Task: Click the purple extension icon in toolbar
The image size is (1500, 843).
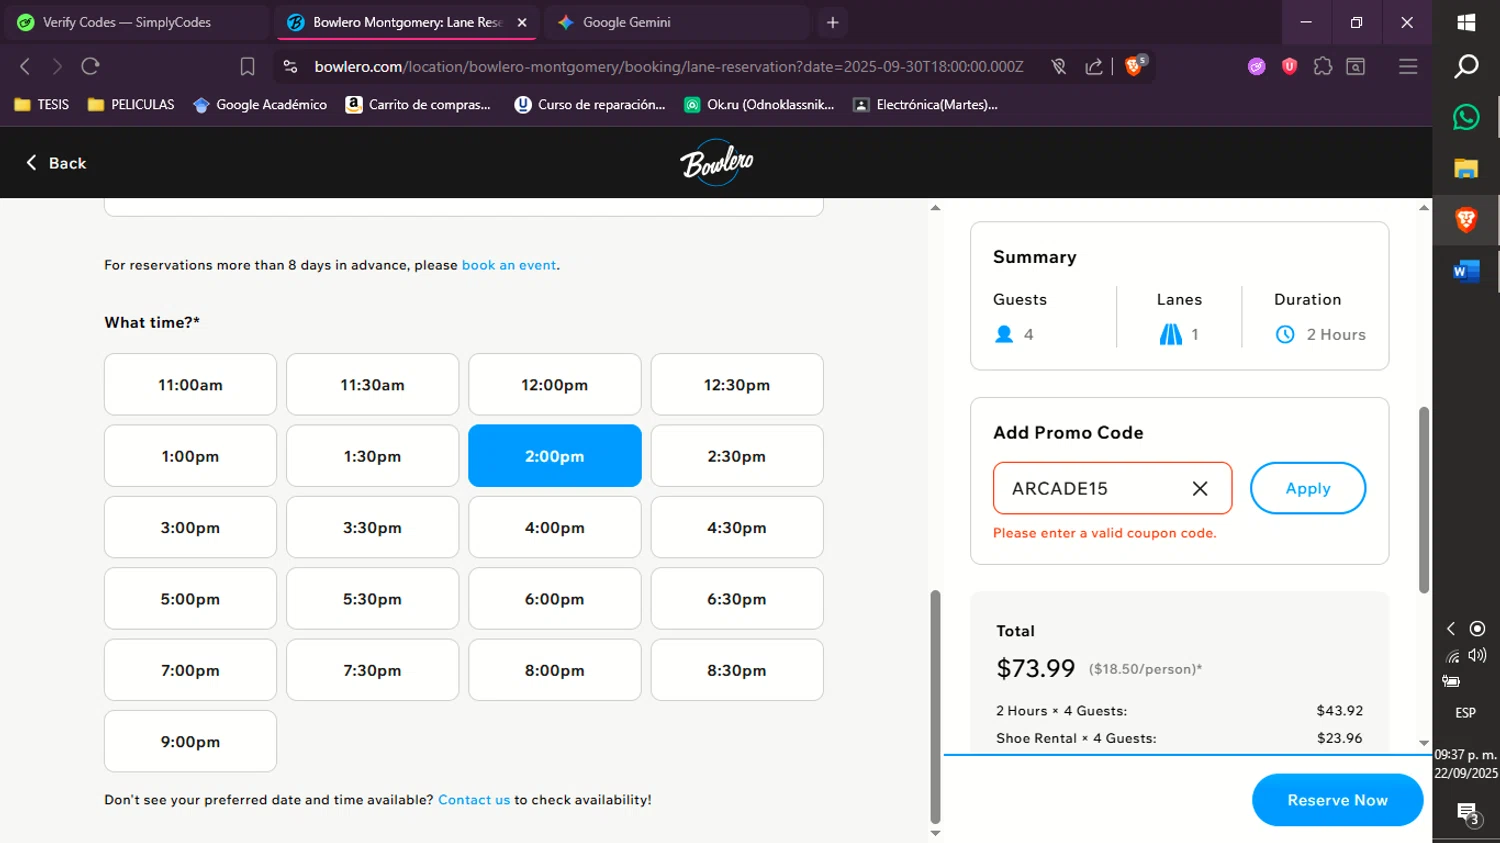Action: coord(1257,66)
